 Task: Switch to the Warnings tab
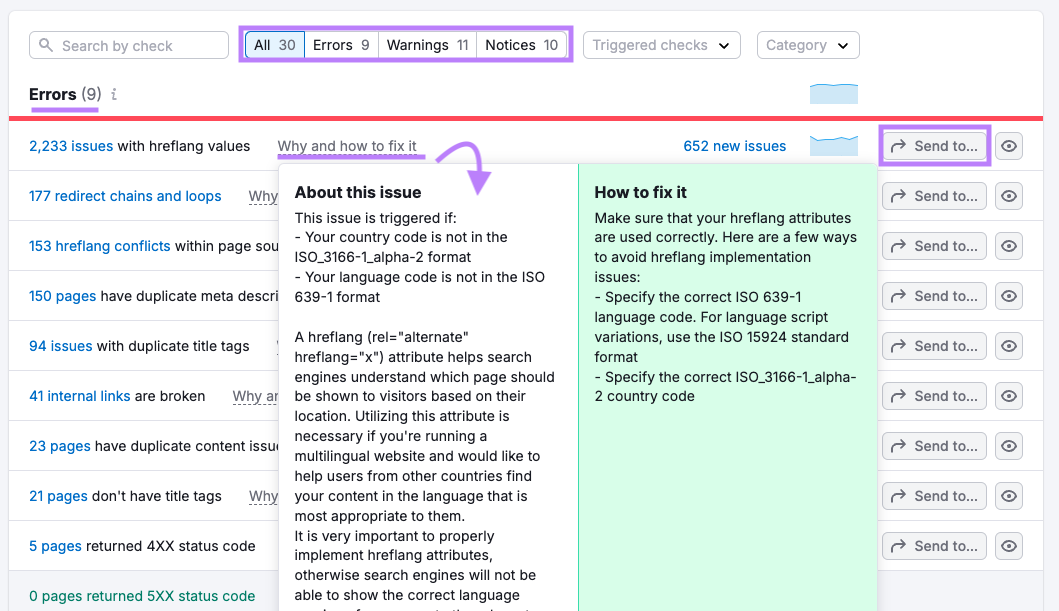427,45
